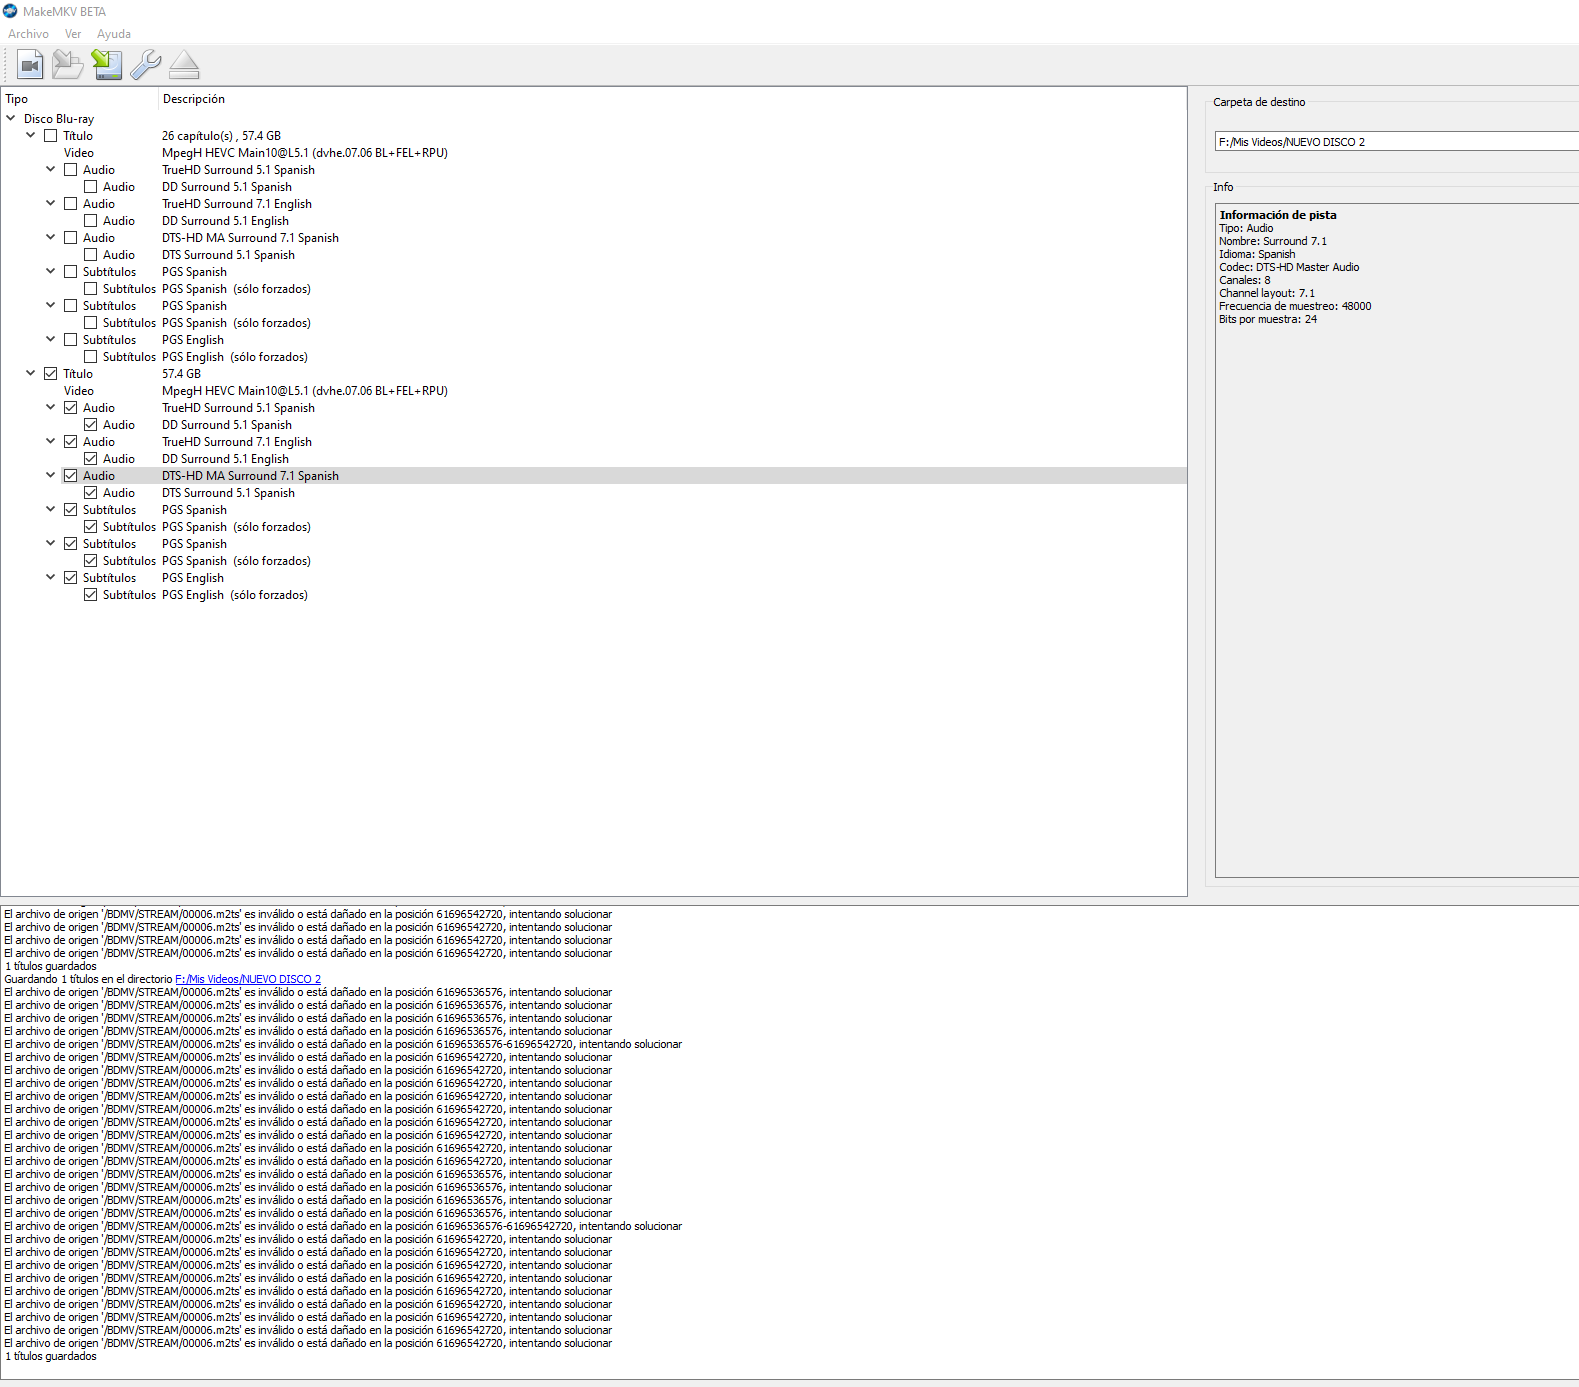Enable unchecked DD Surround 5.1 English audio checkbox
This screenshot has width=1579, height=1387.
91,221
